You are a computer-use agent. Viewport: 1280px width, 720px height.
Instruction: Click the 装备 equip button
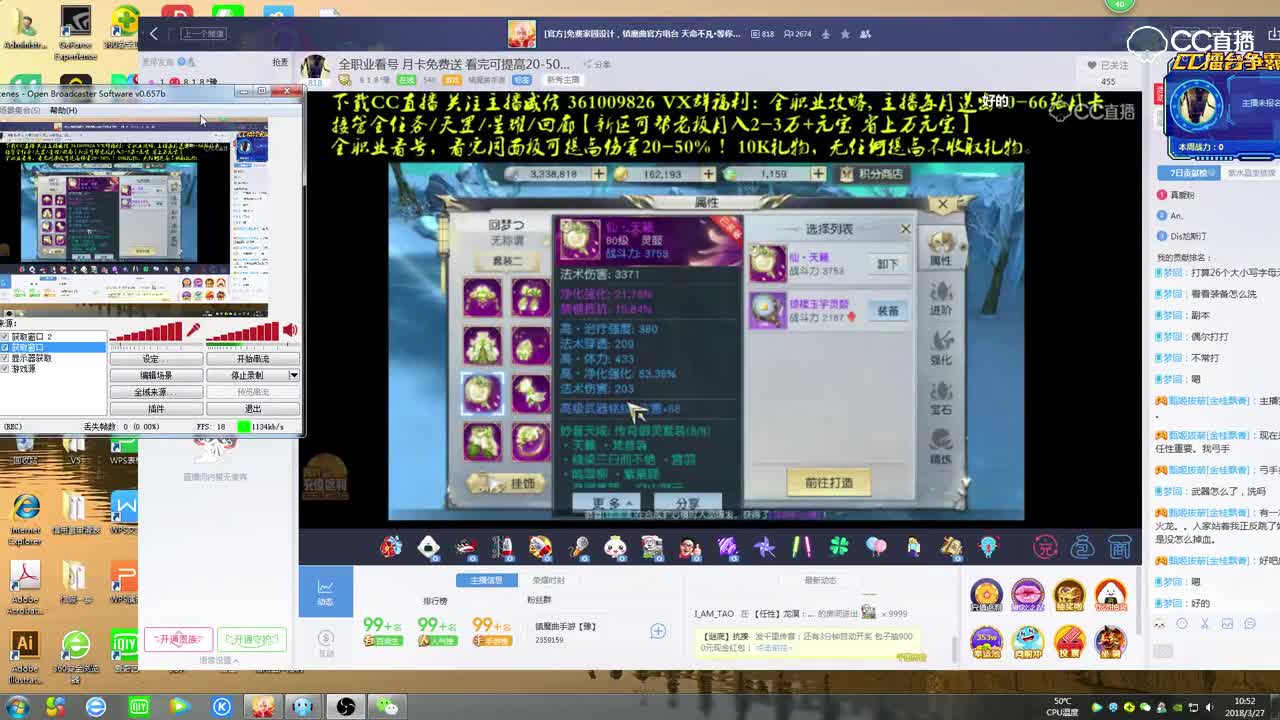887,311
